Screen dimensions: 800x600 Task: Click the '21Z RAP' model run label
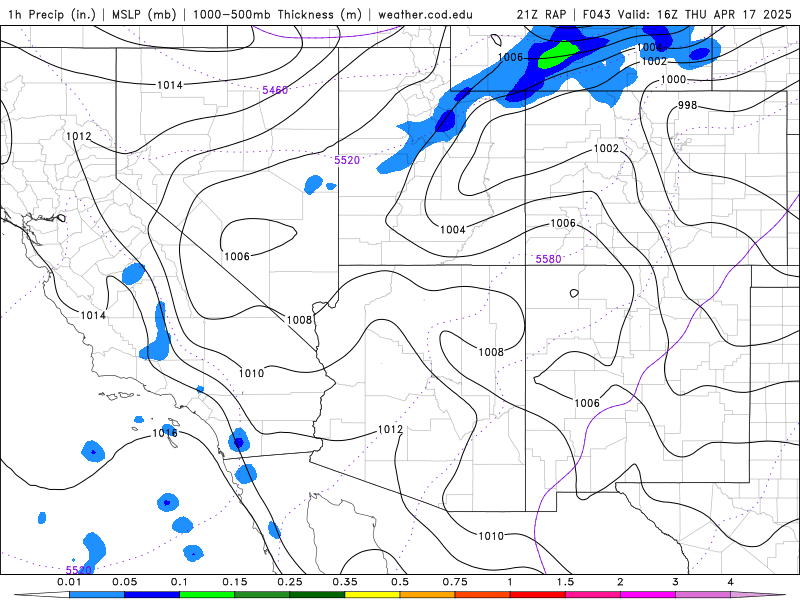[541, 14]
